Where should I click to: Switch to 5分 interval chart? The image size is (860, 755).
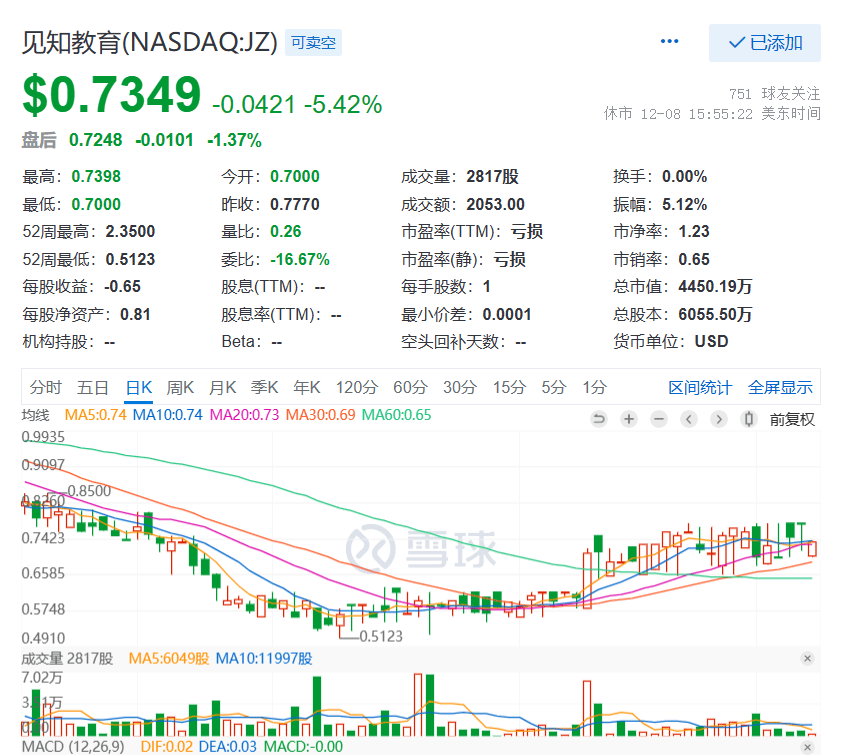[x=553, y=388]
